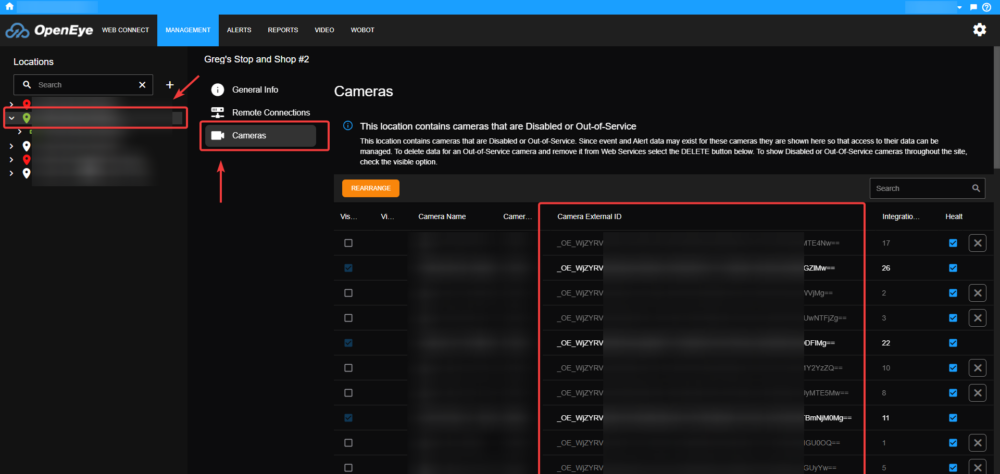Click the magnifier icon in Locations search
Screen dimensions: 1000x474
27,84
